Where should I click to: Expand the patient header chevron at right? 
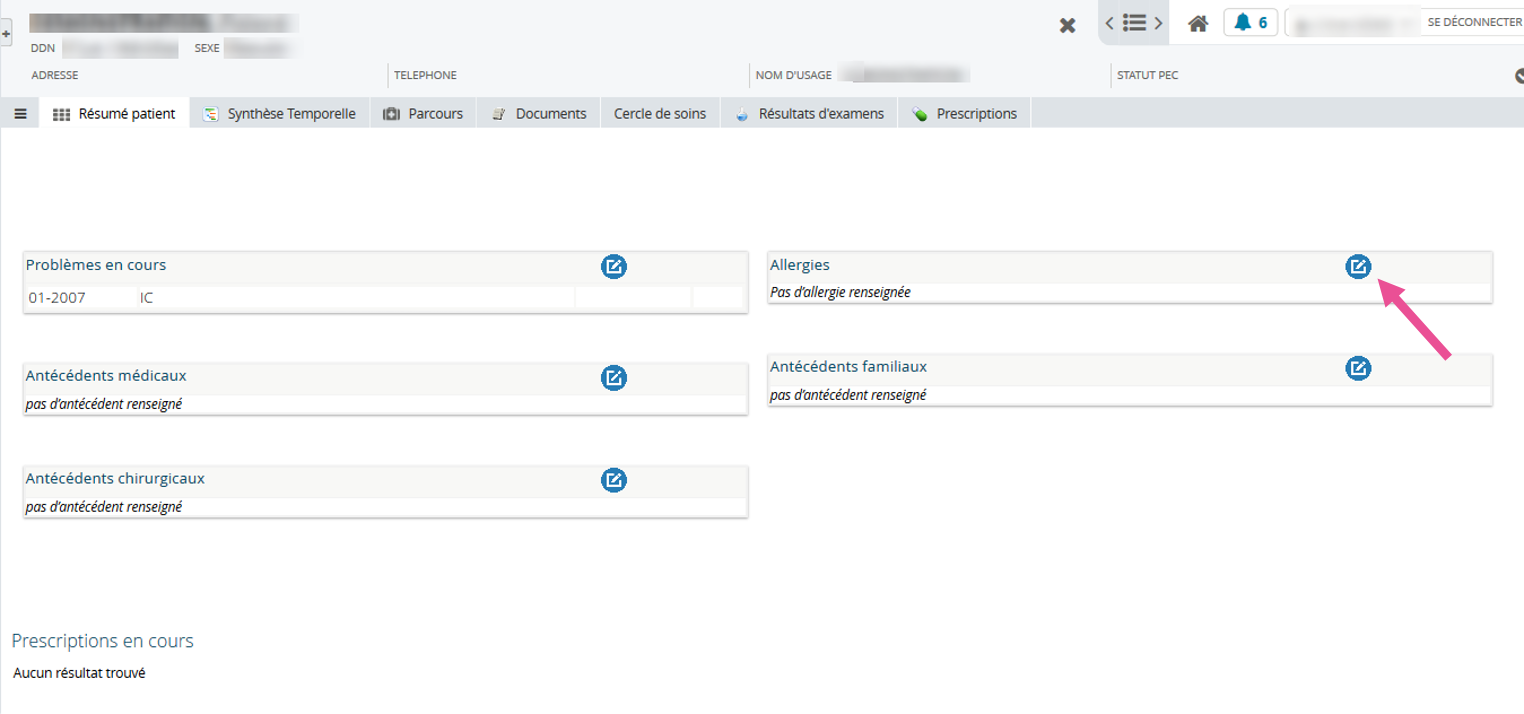(1518, 75)
